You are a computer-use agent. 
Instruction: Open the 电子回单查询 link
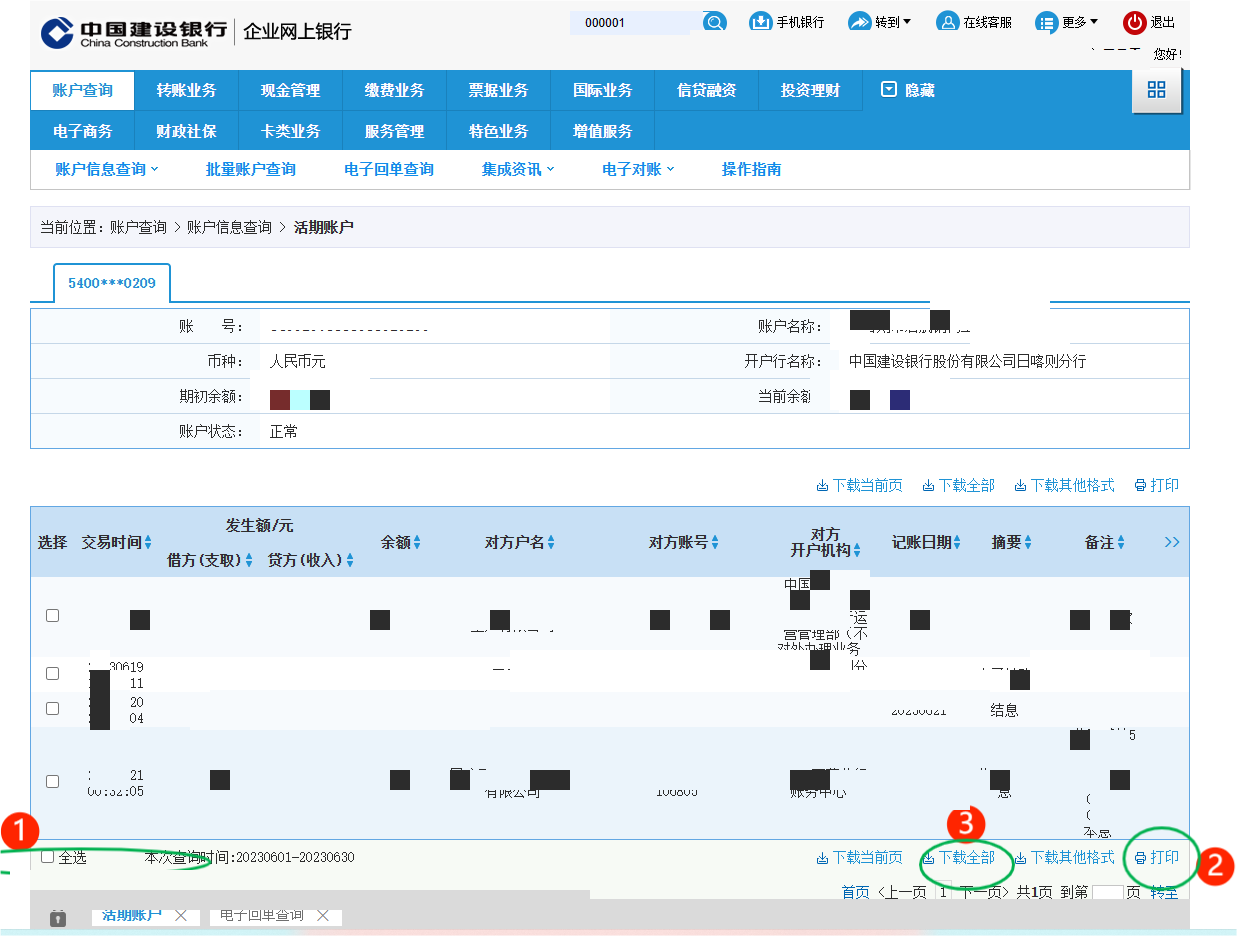(389, 170)
